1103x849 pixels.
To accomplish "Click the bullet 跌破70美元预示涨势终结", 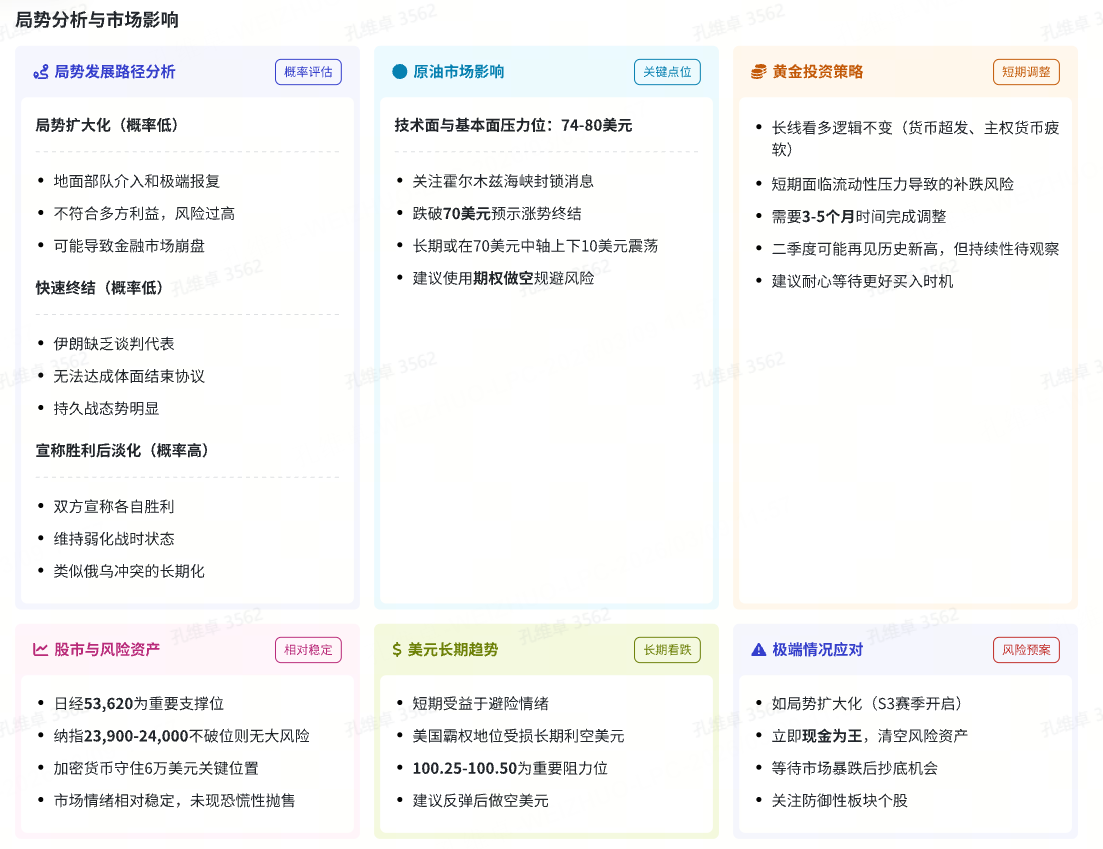I will pos(497,214).
